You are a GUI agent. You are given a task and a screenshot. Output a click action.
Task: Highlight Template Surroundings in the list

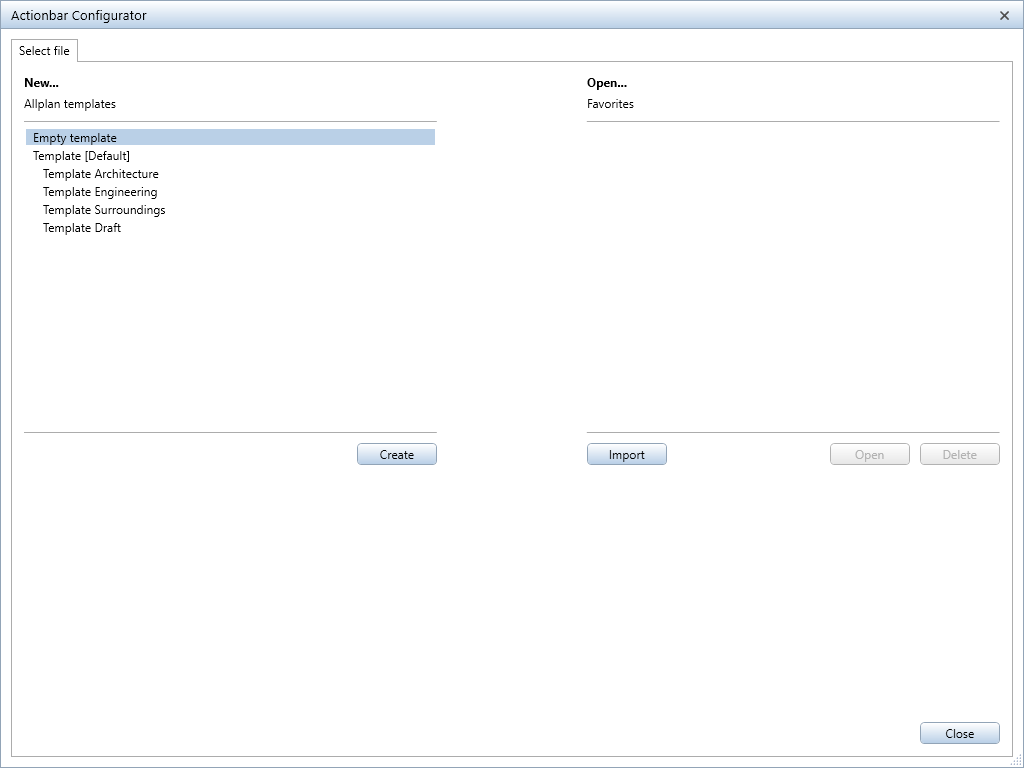pyautogui.click(x=104, y=210)
